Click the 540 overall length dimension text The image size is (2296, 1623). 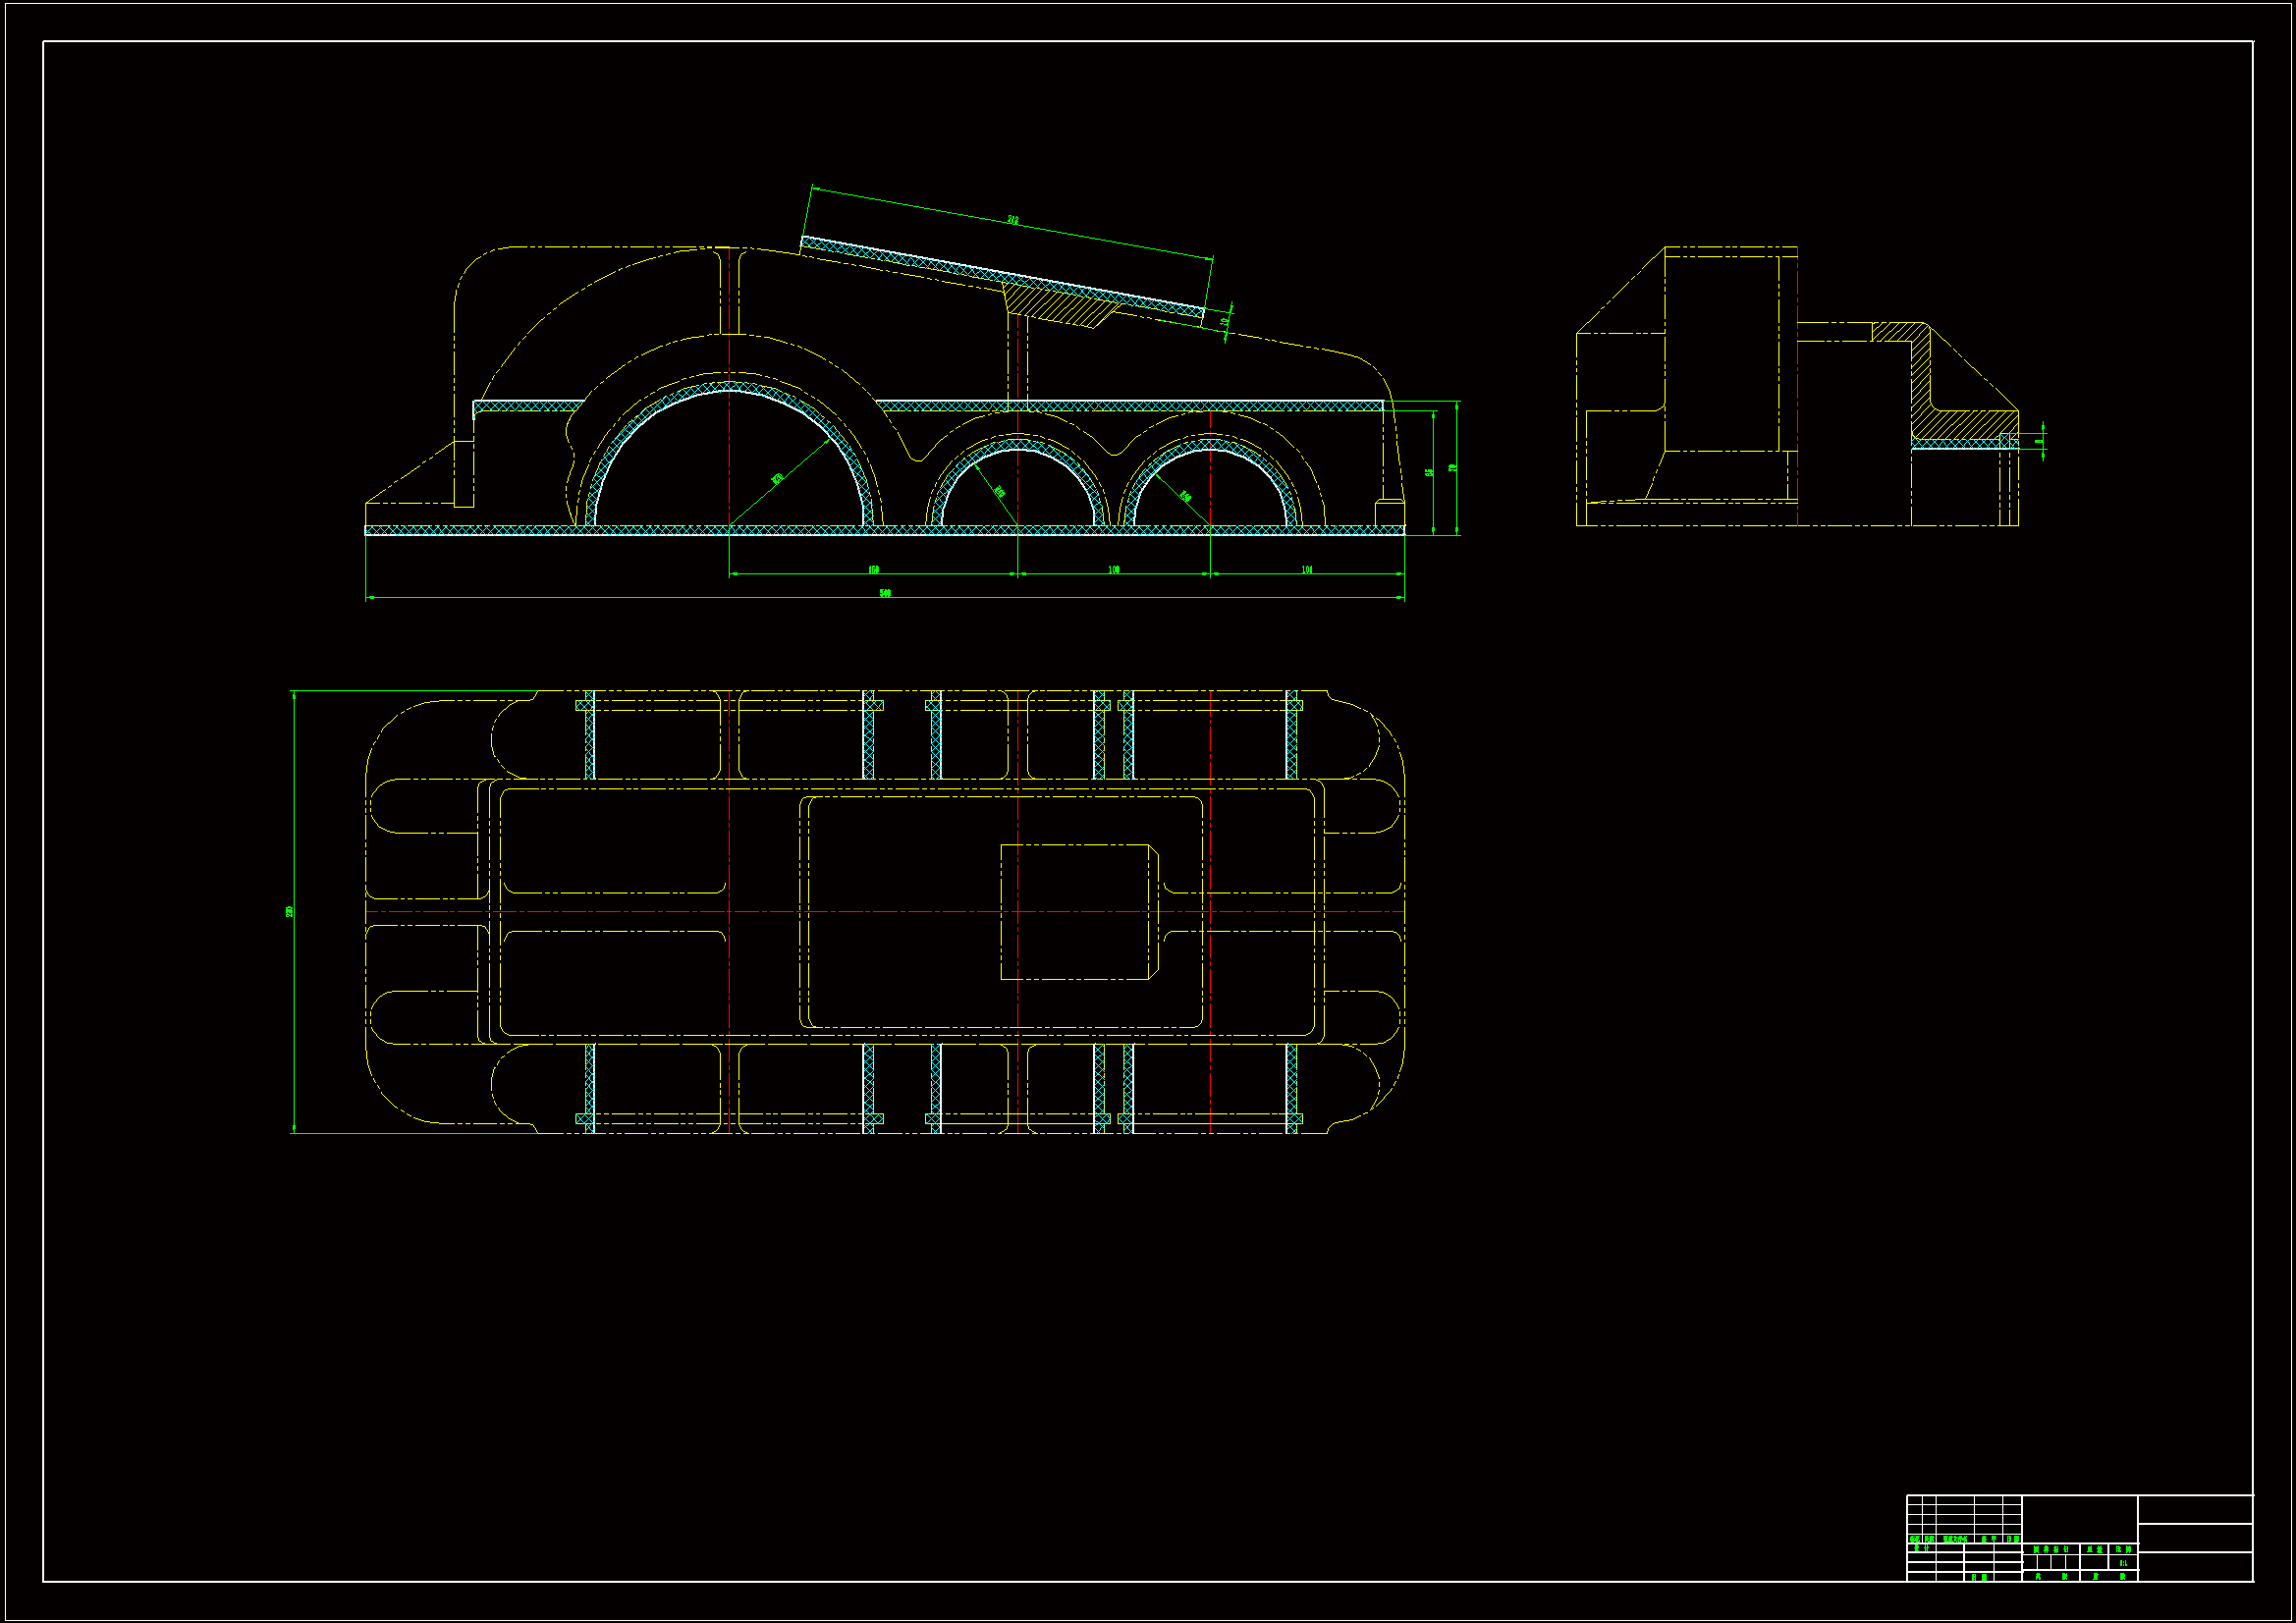tap(885, 594)
